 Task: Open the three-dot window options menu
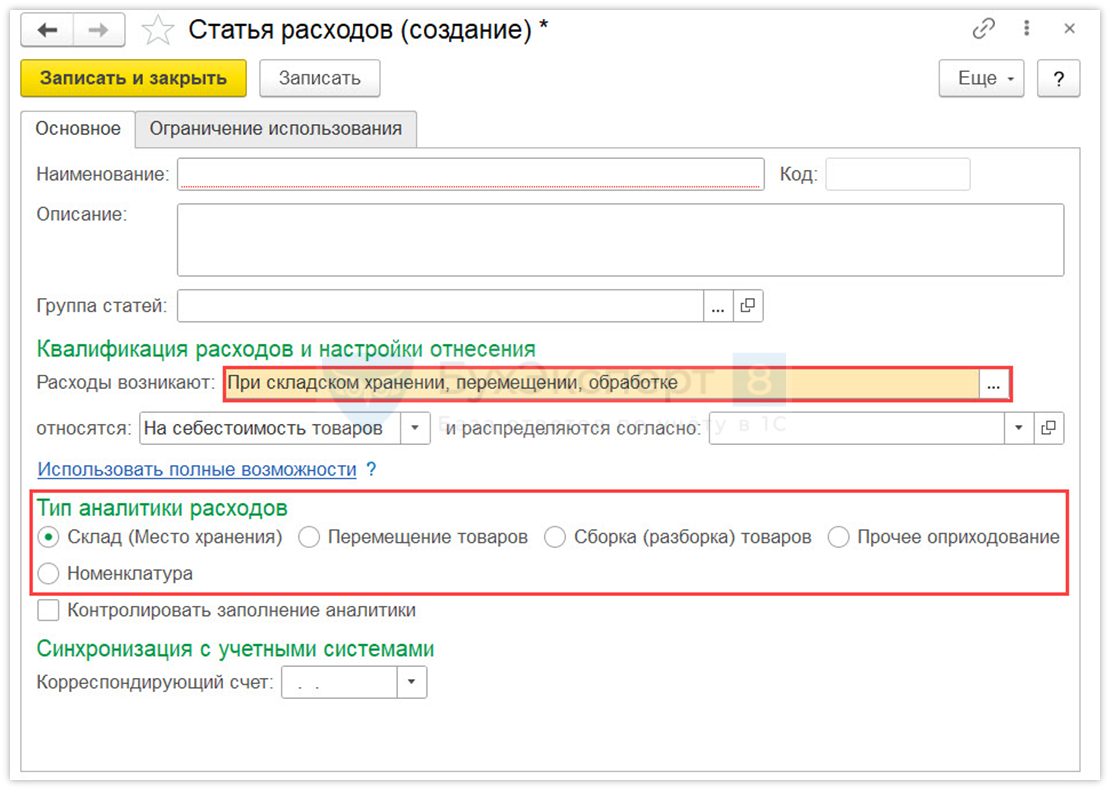click(1026, 28)
